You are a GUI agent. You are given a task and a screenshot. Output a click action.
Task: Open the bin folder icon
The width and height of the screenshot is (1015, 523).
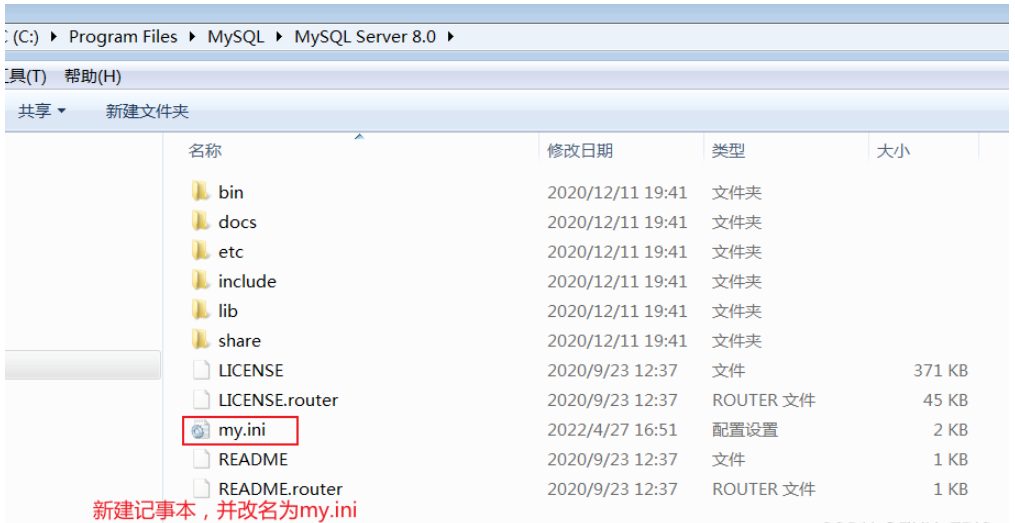(x=201, y=192)
